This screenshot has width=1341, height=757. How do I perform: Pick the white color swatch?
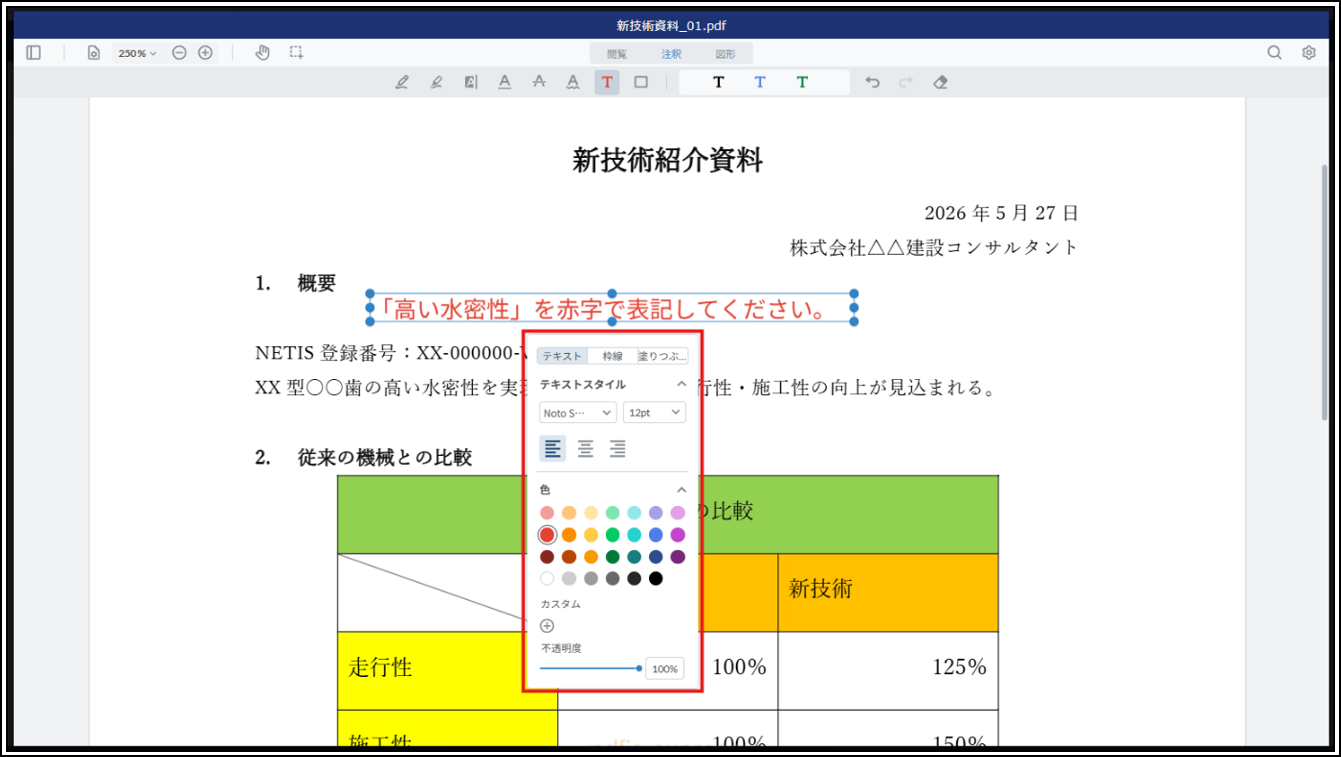(547, 578)
